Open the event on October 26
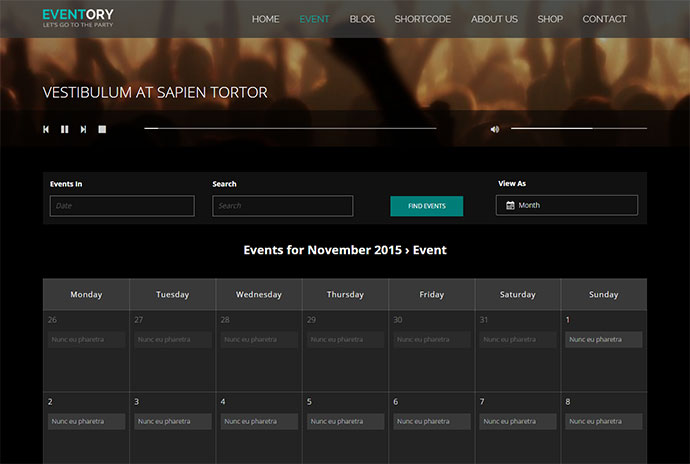This screenshot has height=464, width=690. [x=86, y=339]
